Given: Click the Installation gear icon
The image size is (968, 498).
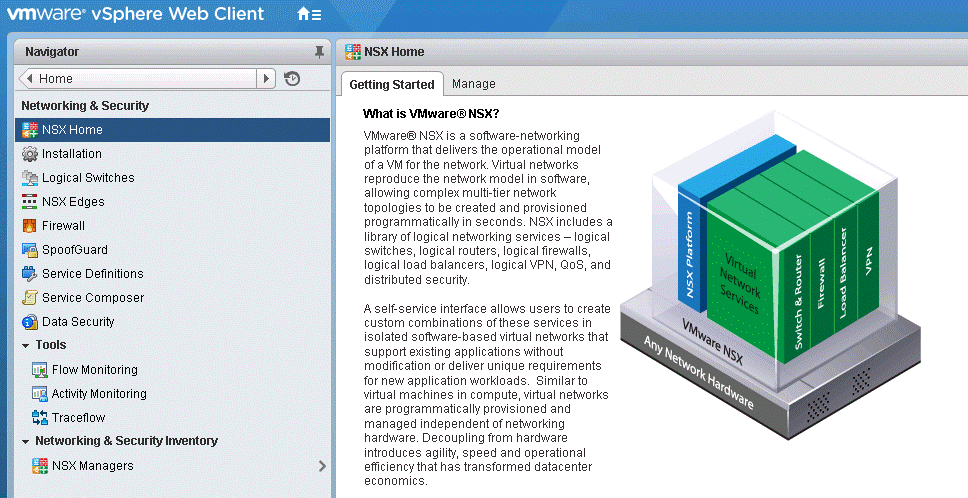Looking at the screenshot, I should pos(29,154).
